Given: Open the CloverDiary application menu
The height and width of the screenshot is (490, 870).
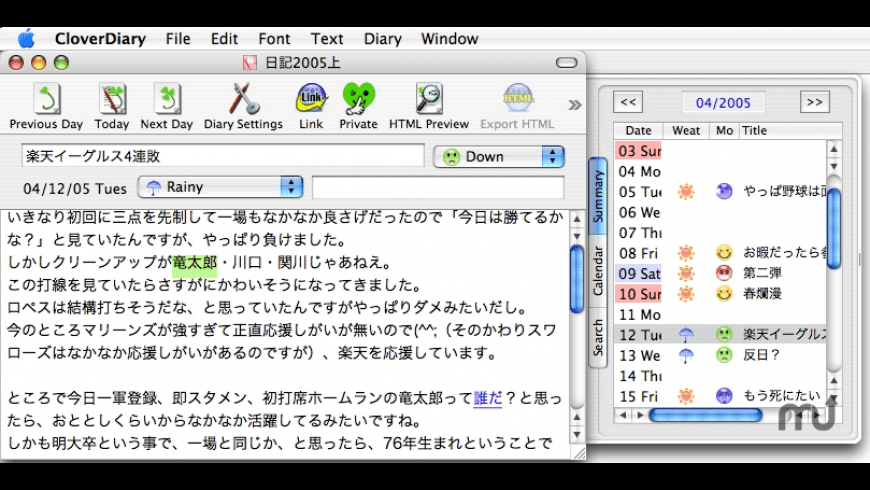Looking at the screenshot, I should click(100, 39).
